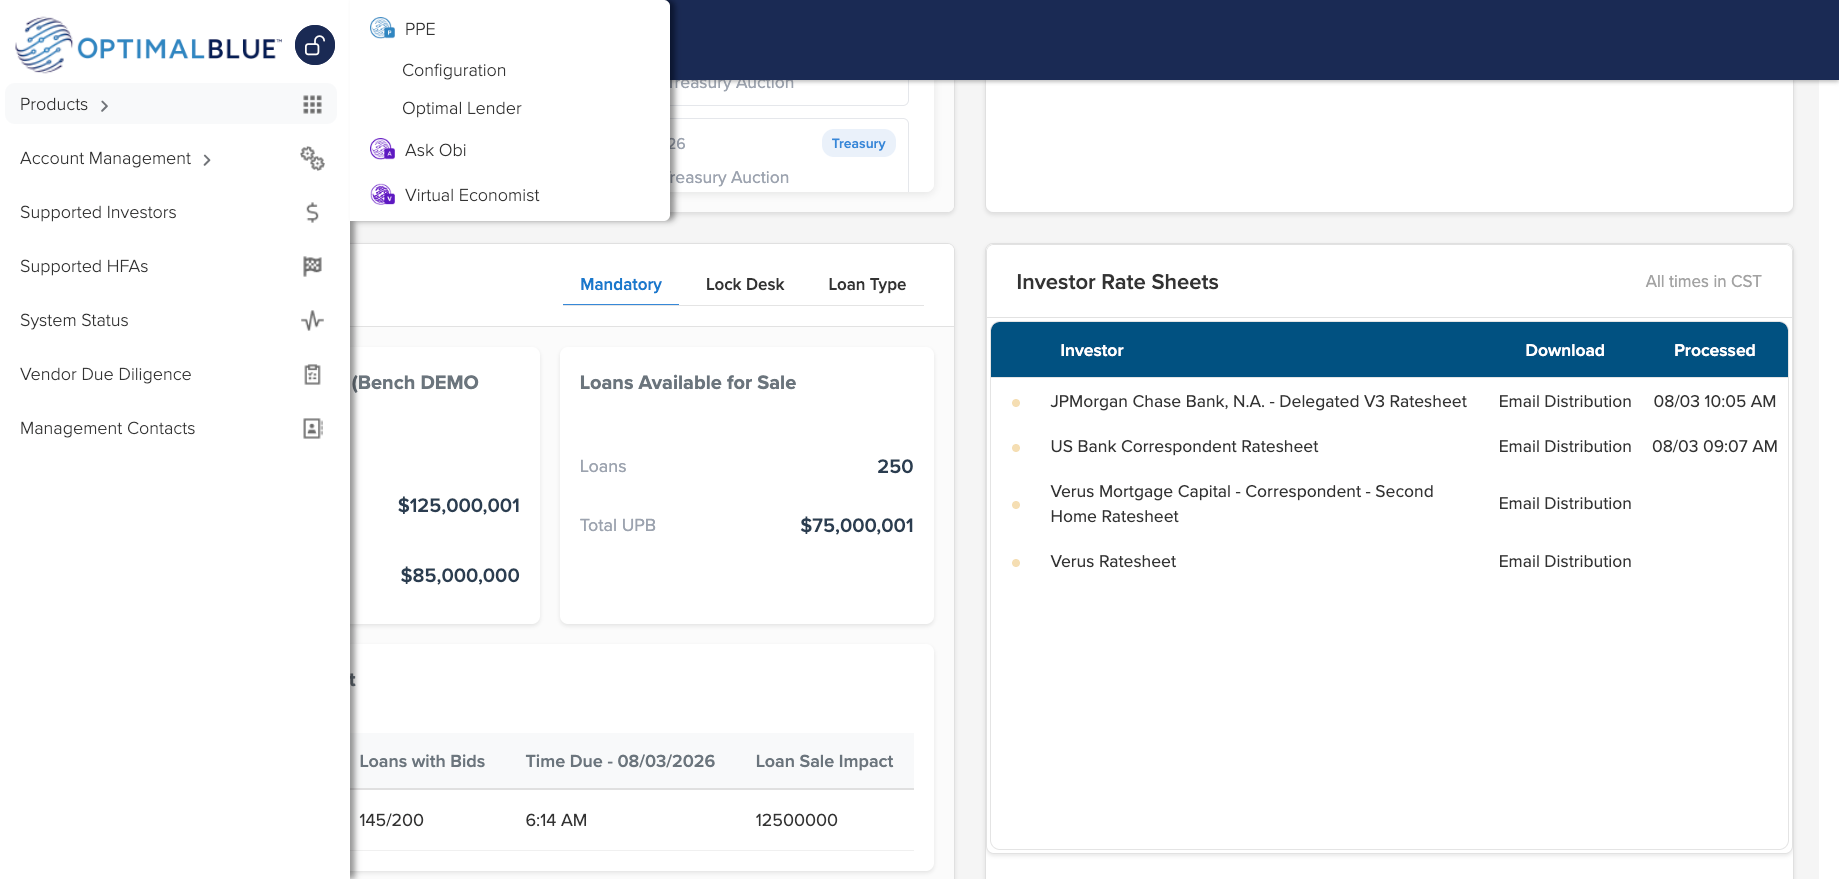Screen dimensions: 1839x879
Task: Choose Ask Obi from the flyout
Action: pos(436,150)
